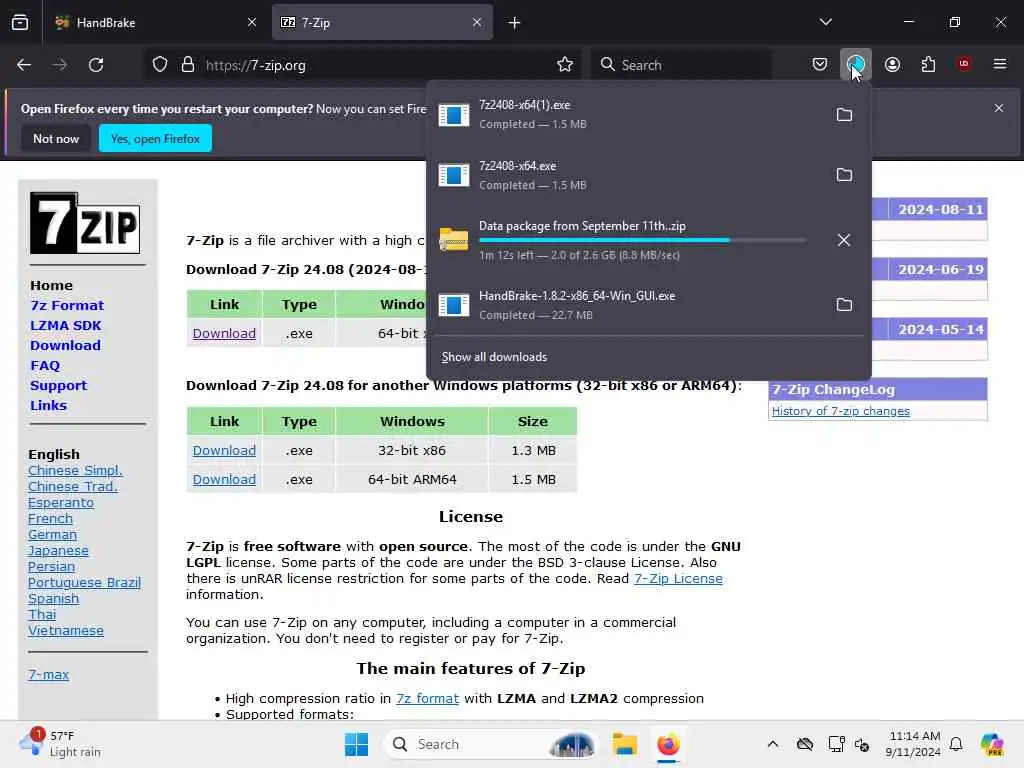Click the Not now button

(x=56, y=138)
